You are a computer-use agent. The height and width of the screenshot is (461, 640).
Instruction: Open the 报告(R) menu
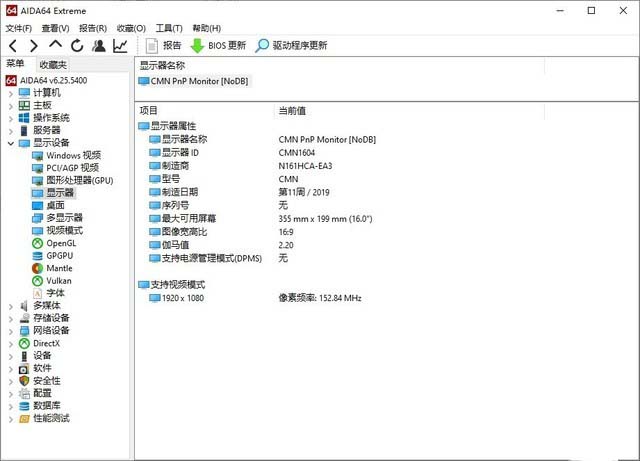(93, 28)
